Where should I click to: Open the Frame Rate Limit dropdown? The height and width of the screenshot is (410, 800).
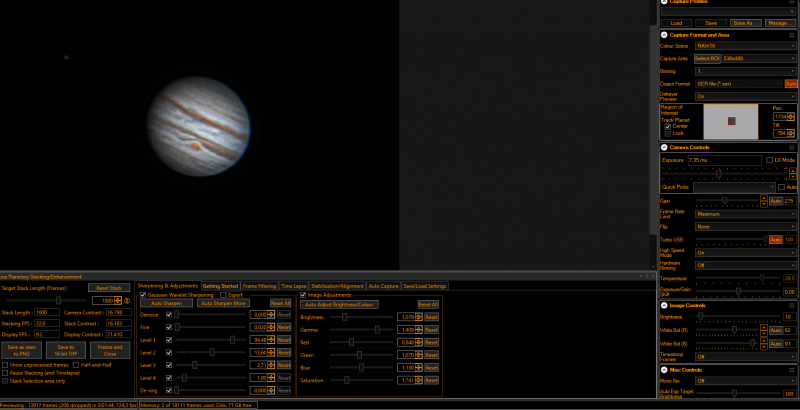[745, 214]
